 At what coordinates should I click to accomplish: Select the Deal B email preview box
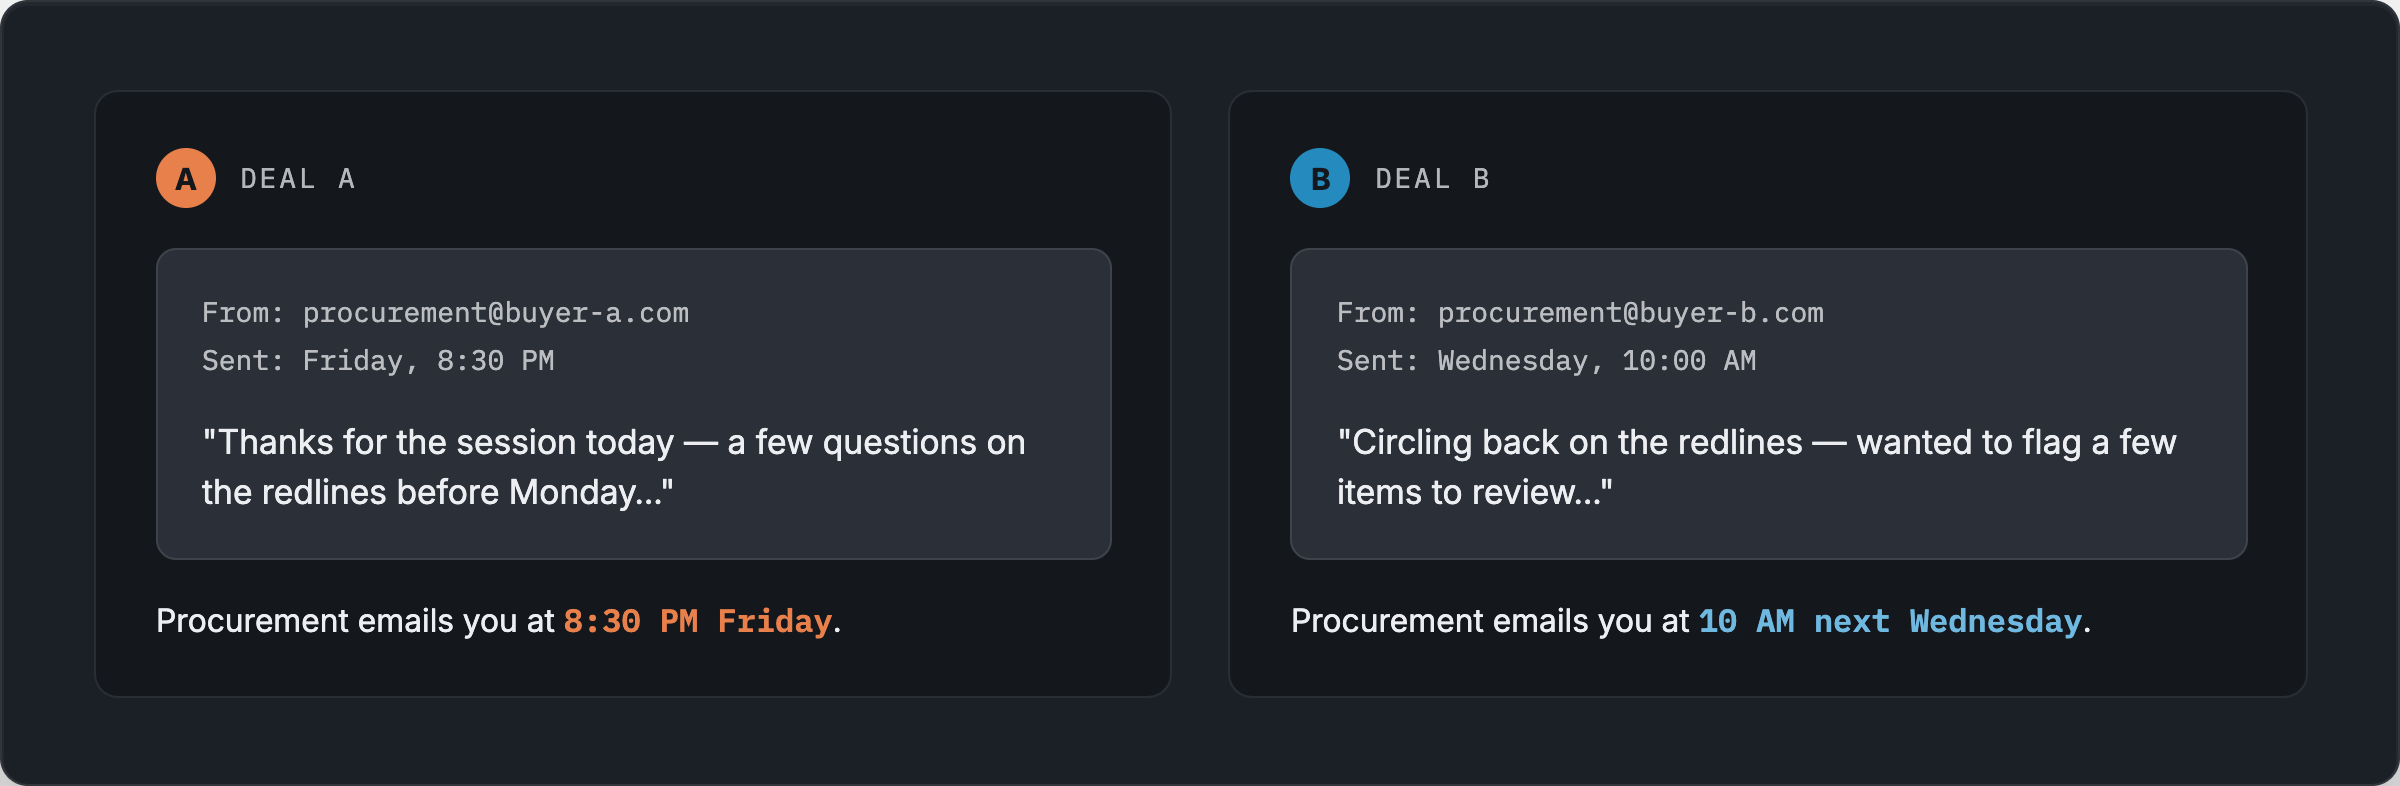[x=1768, y=404]
